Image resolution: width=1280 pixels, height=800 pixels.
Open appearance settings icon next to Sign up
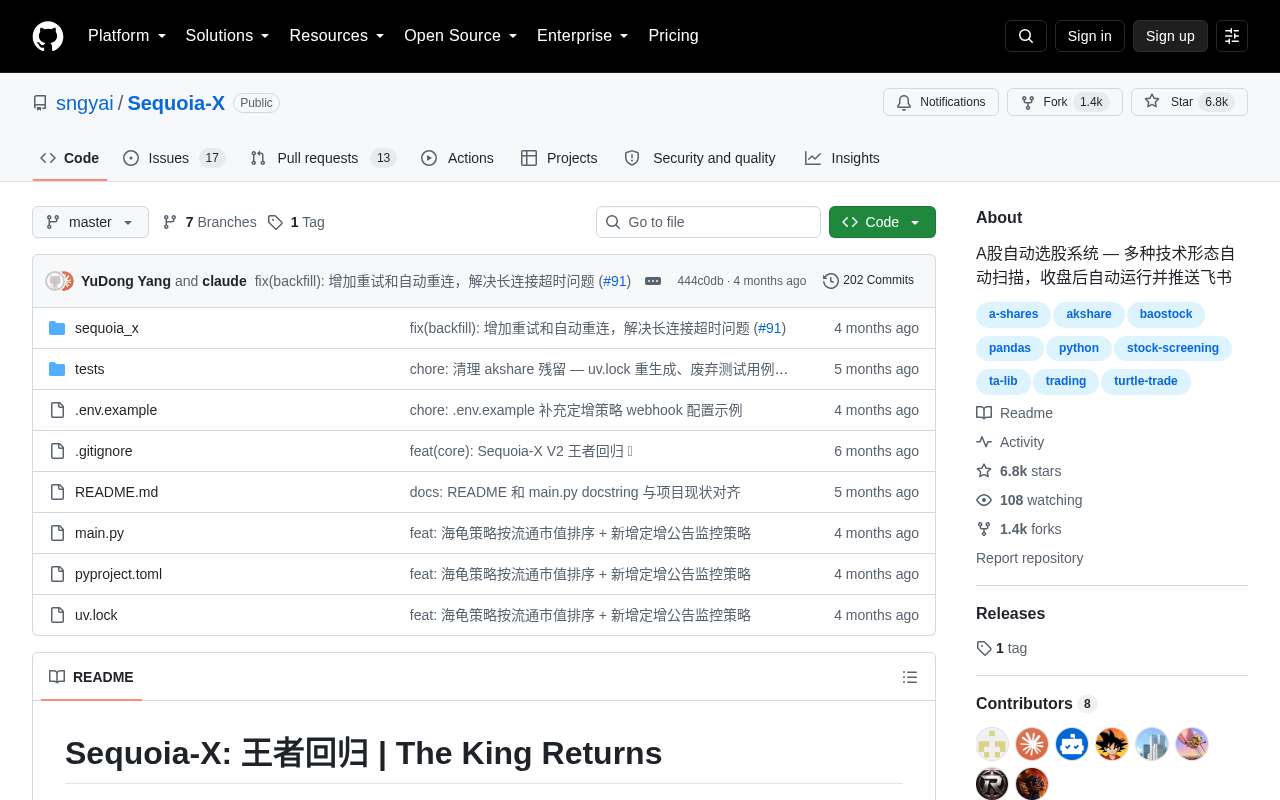point(1232,36)
